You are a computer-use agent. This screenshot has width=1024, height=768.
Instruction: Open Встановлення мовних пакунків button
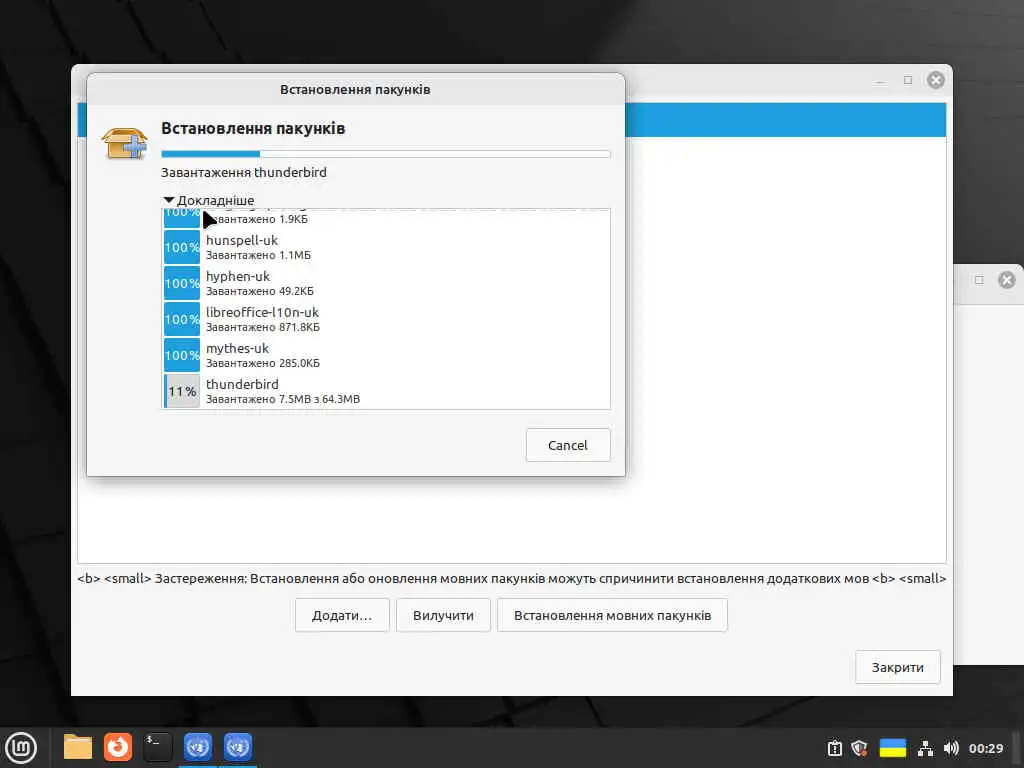click(x=612, y=615)
